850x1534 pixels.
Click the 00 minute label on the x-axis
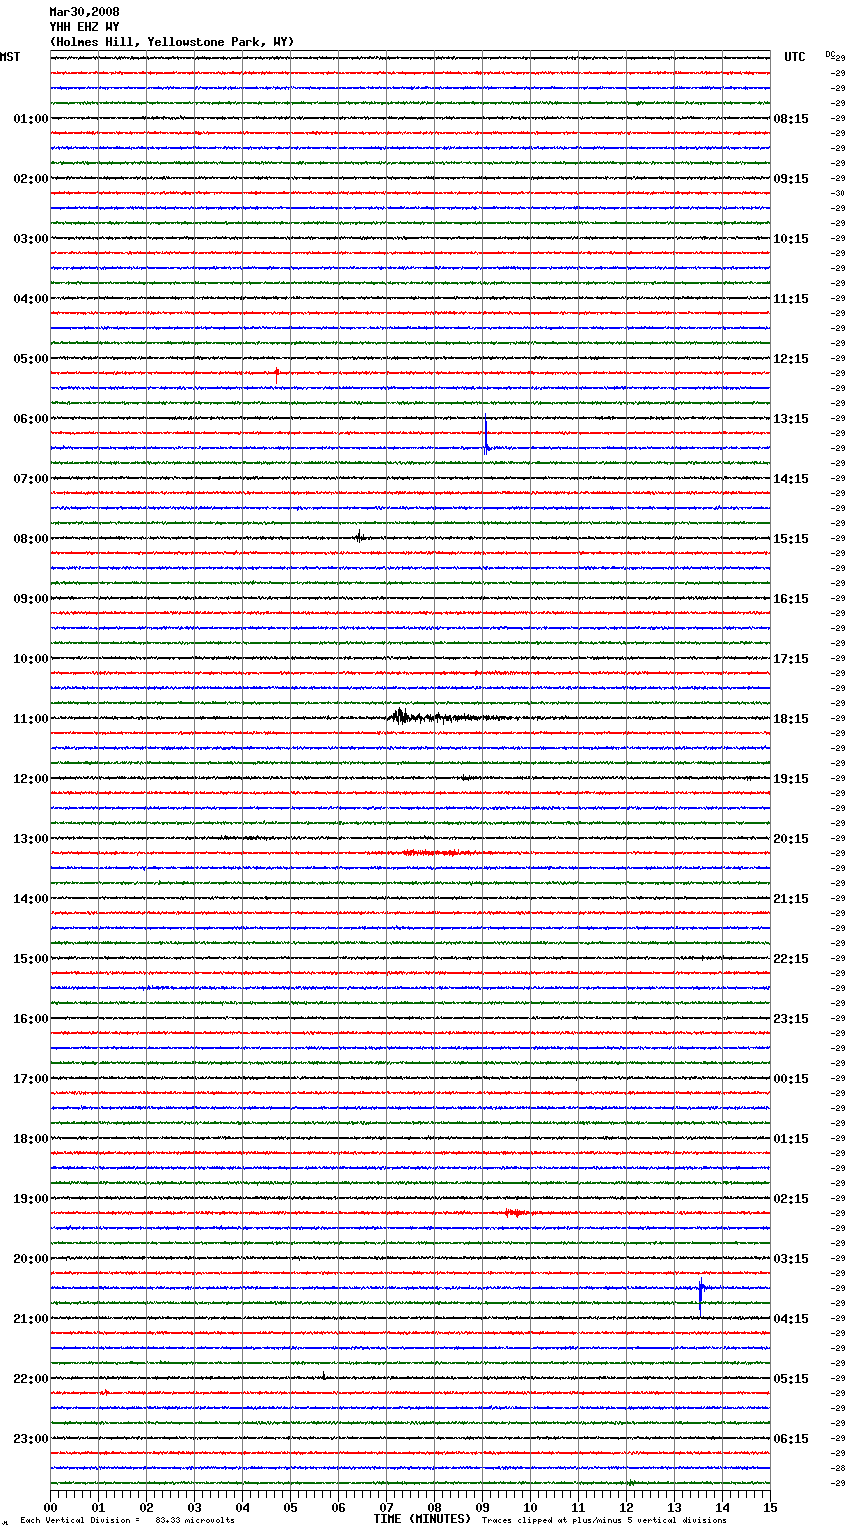click(50, 1508)
